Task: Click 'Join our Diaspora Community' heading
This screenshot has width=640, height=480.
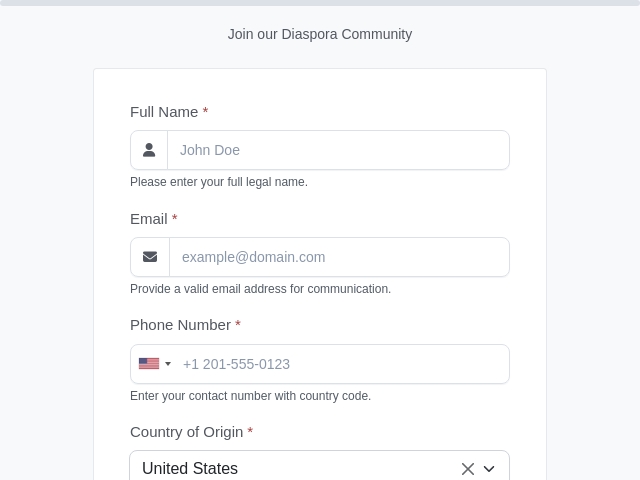Action: coord(320,34)
